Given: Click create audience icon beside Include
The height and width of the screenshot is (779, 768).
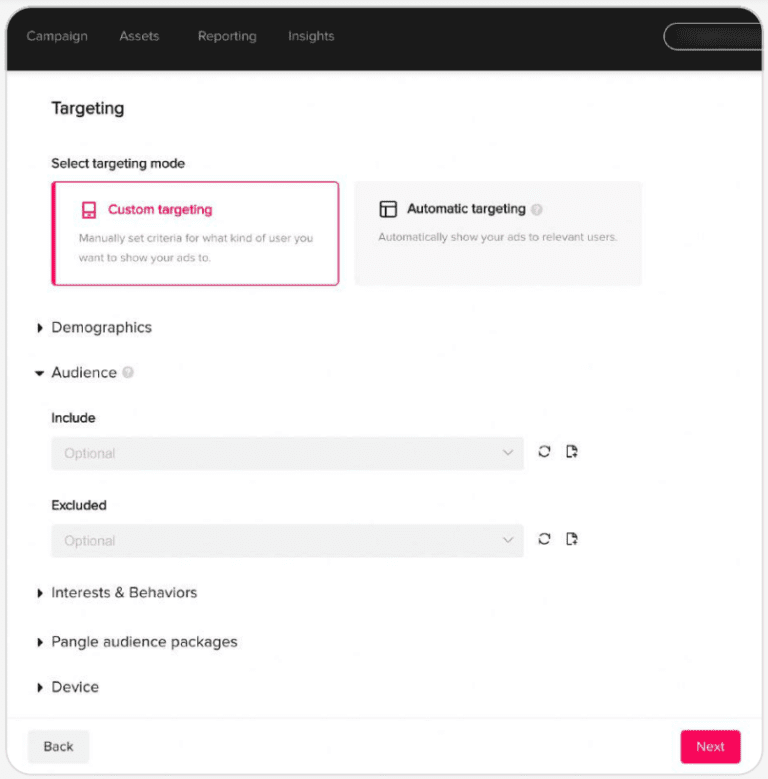Looking at the screenshot, I should [x=572, y=452].
